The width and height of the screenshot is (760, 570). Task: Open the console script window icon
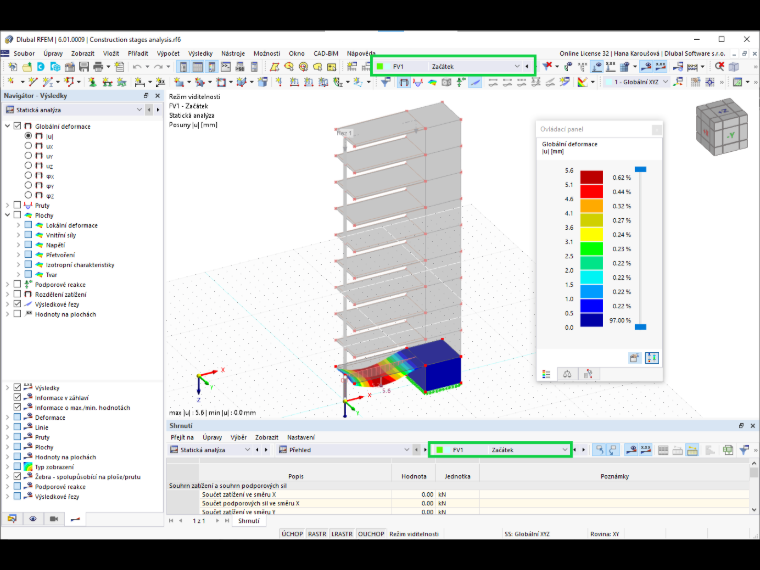(x=226, y=66)
